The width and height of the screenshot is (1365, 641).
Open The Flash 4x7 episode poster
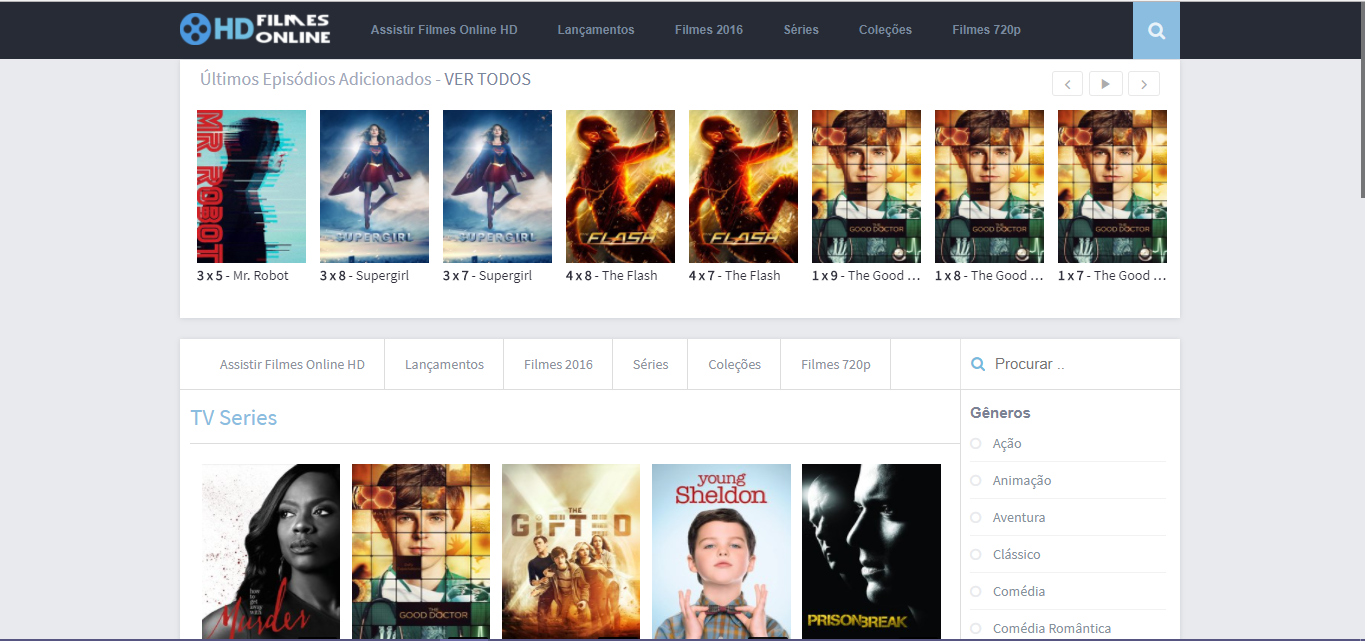743,186
